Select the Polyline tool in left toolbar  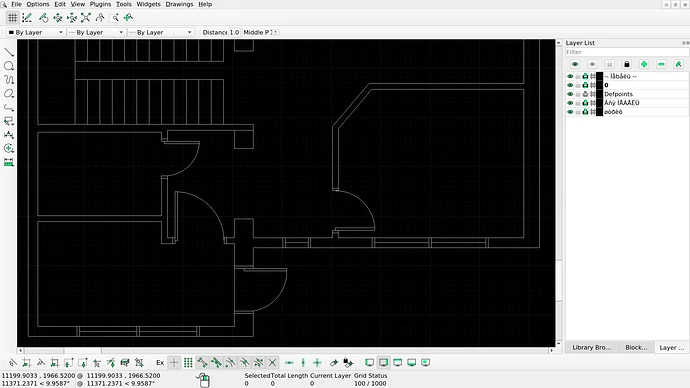click(x=9, y=107)
